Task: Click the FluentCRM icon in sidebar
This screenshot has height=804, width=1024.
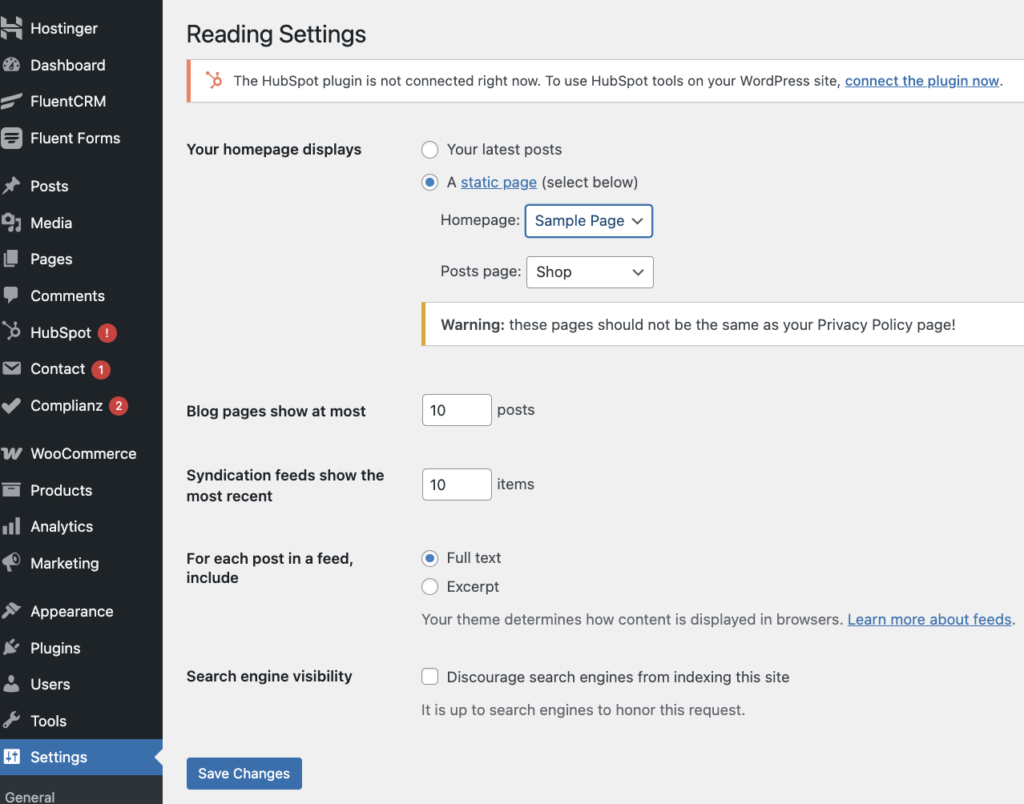Action: 11,101
